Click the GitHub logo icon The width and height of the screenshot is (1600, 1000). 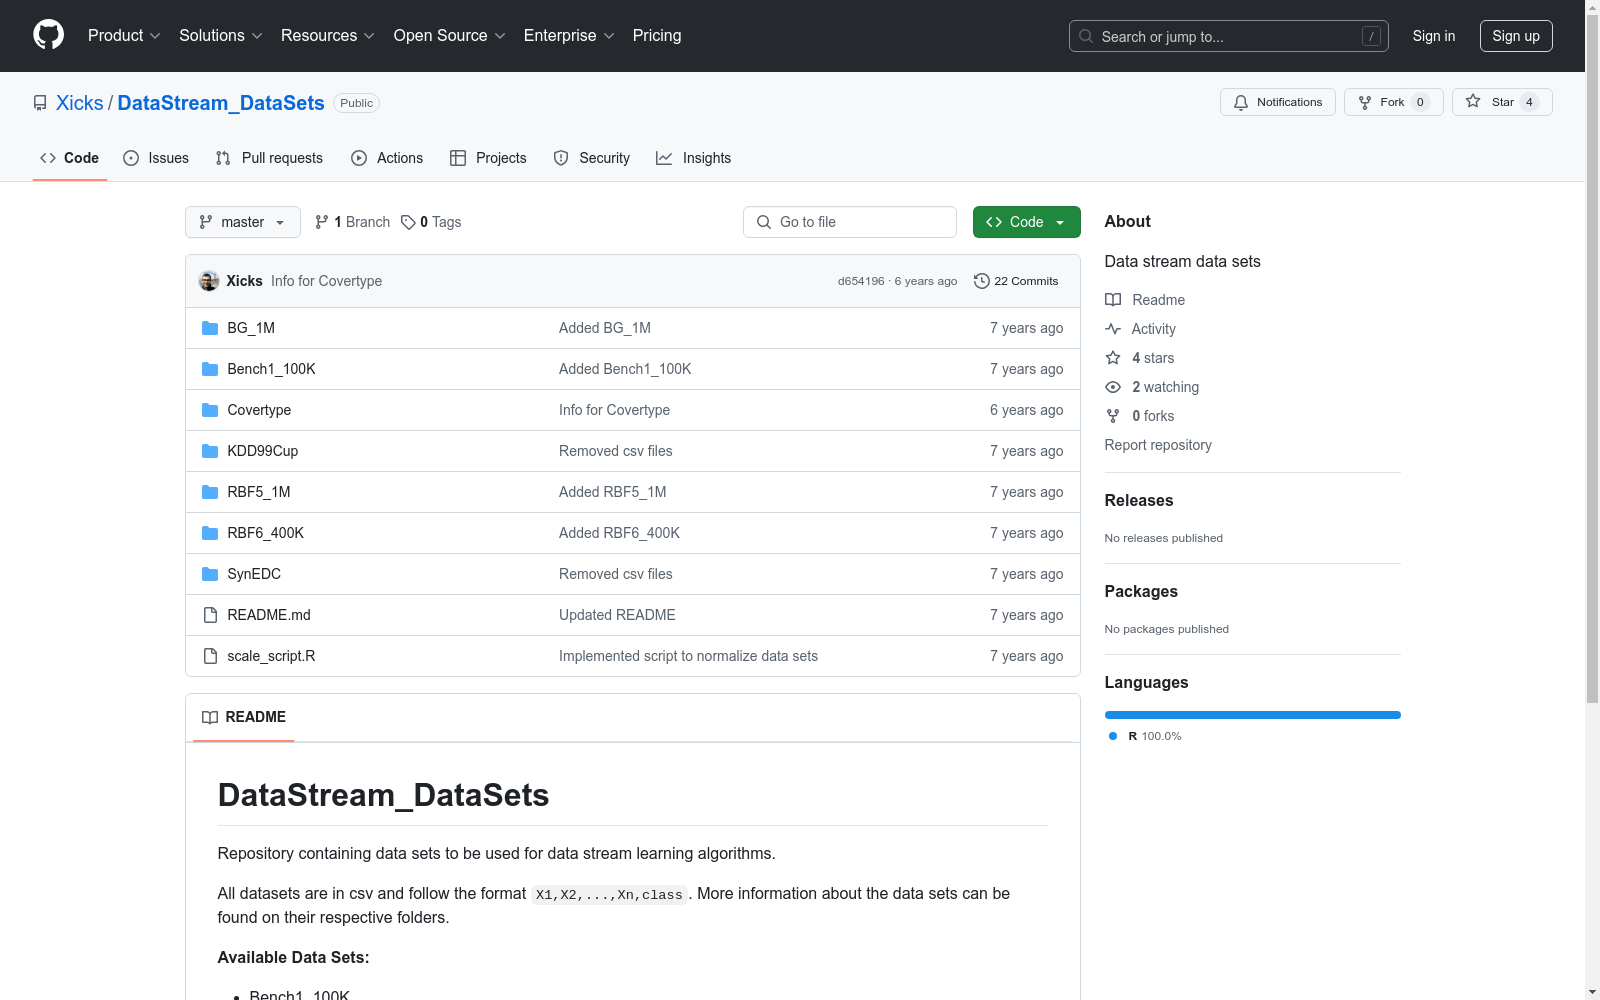48,35
